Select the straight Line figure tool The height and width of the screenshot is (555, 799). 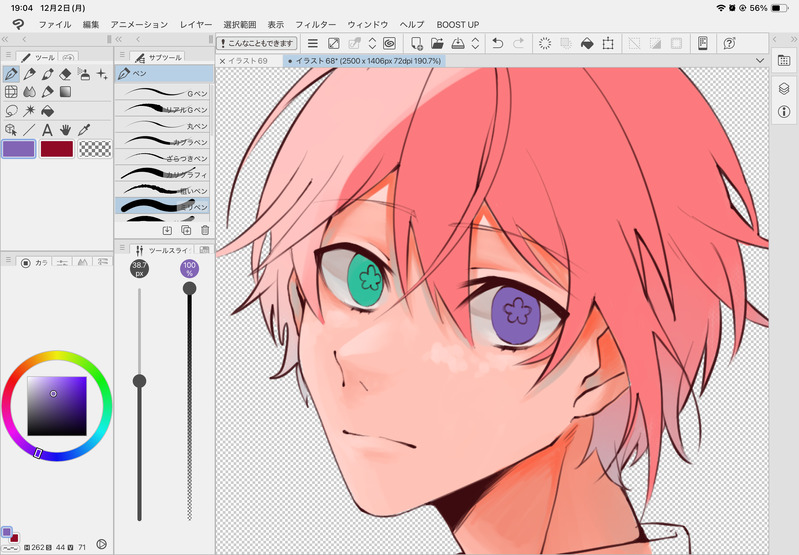(30, 129)
